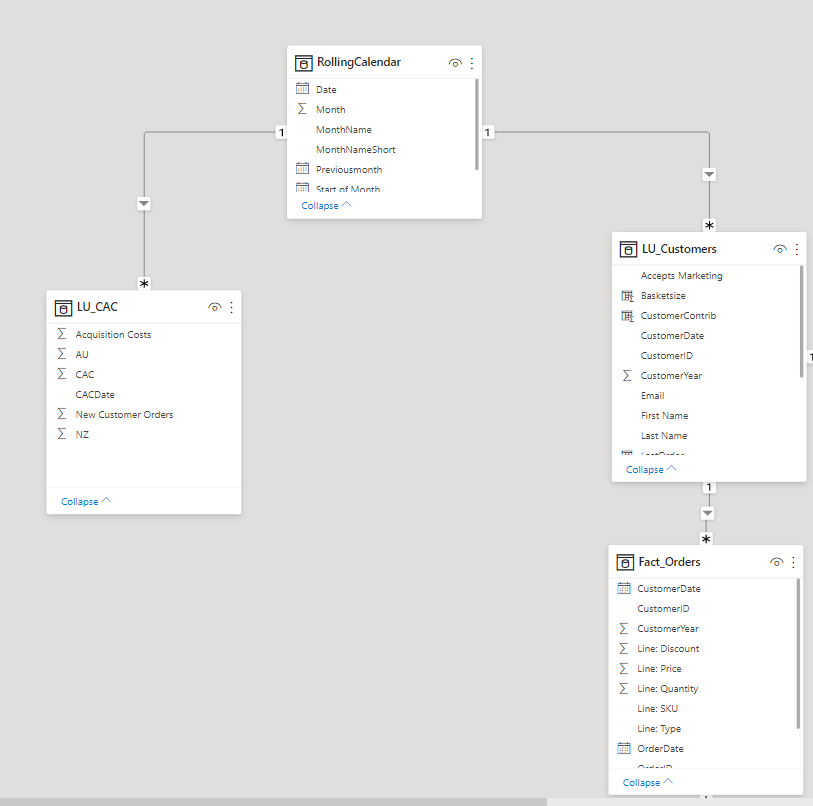Click sigma icon beside Line: Quantity
The width and height of the screenshot is (813, 806).
pos(624,688)
